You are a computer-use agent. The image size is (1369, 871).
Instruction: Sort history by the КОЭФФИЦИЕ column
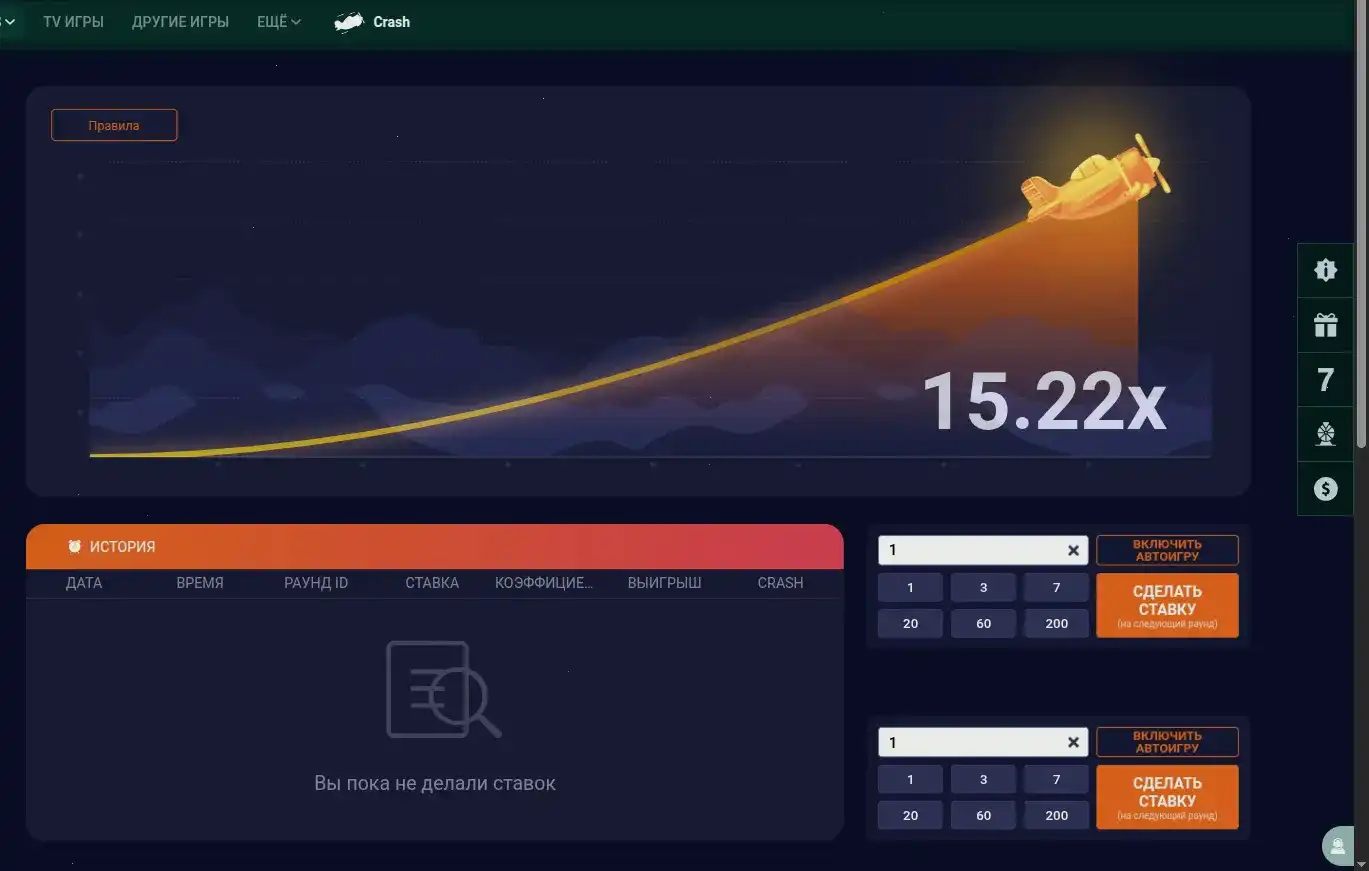(543, 583)
